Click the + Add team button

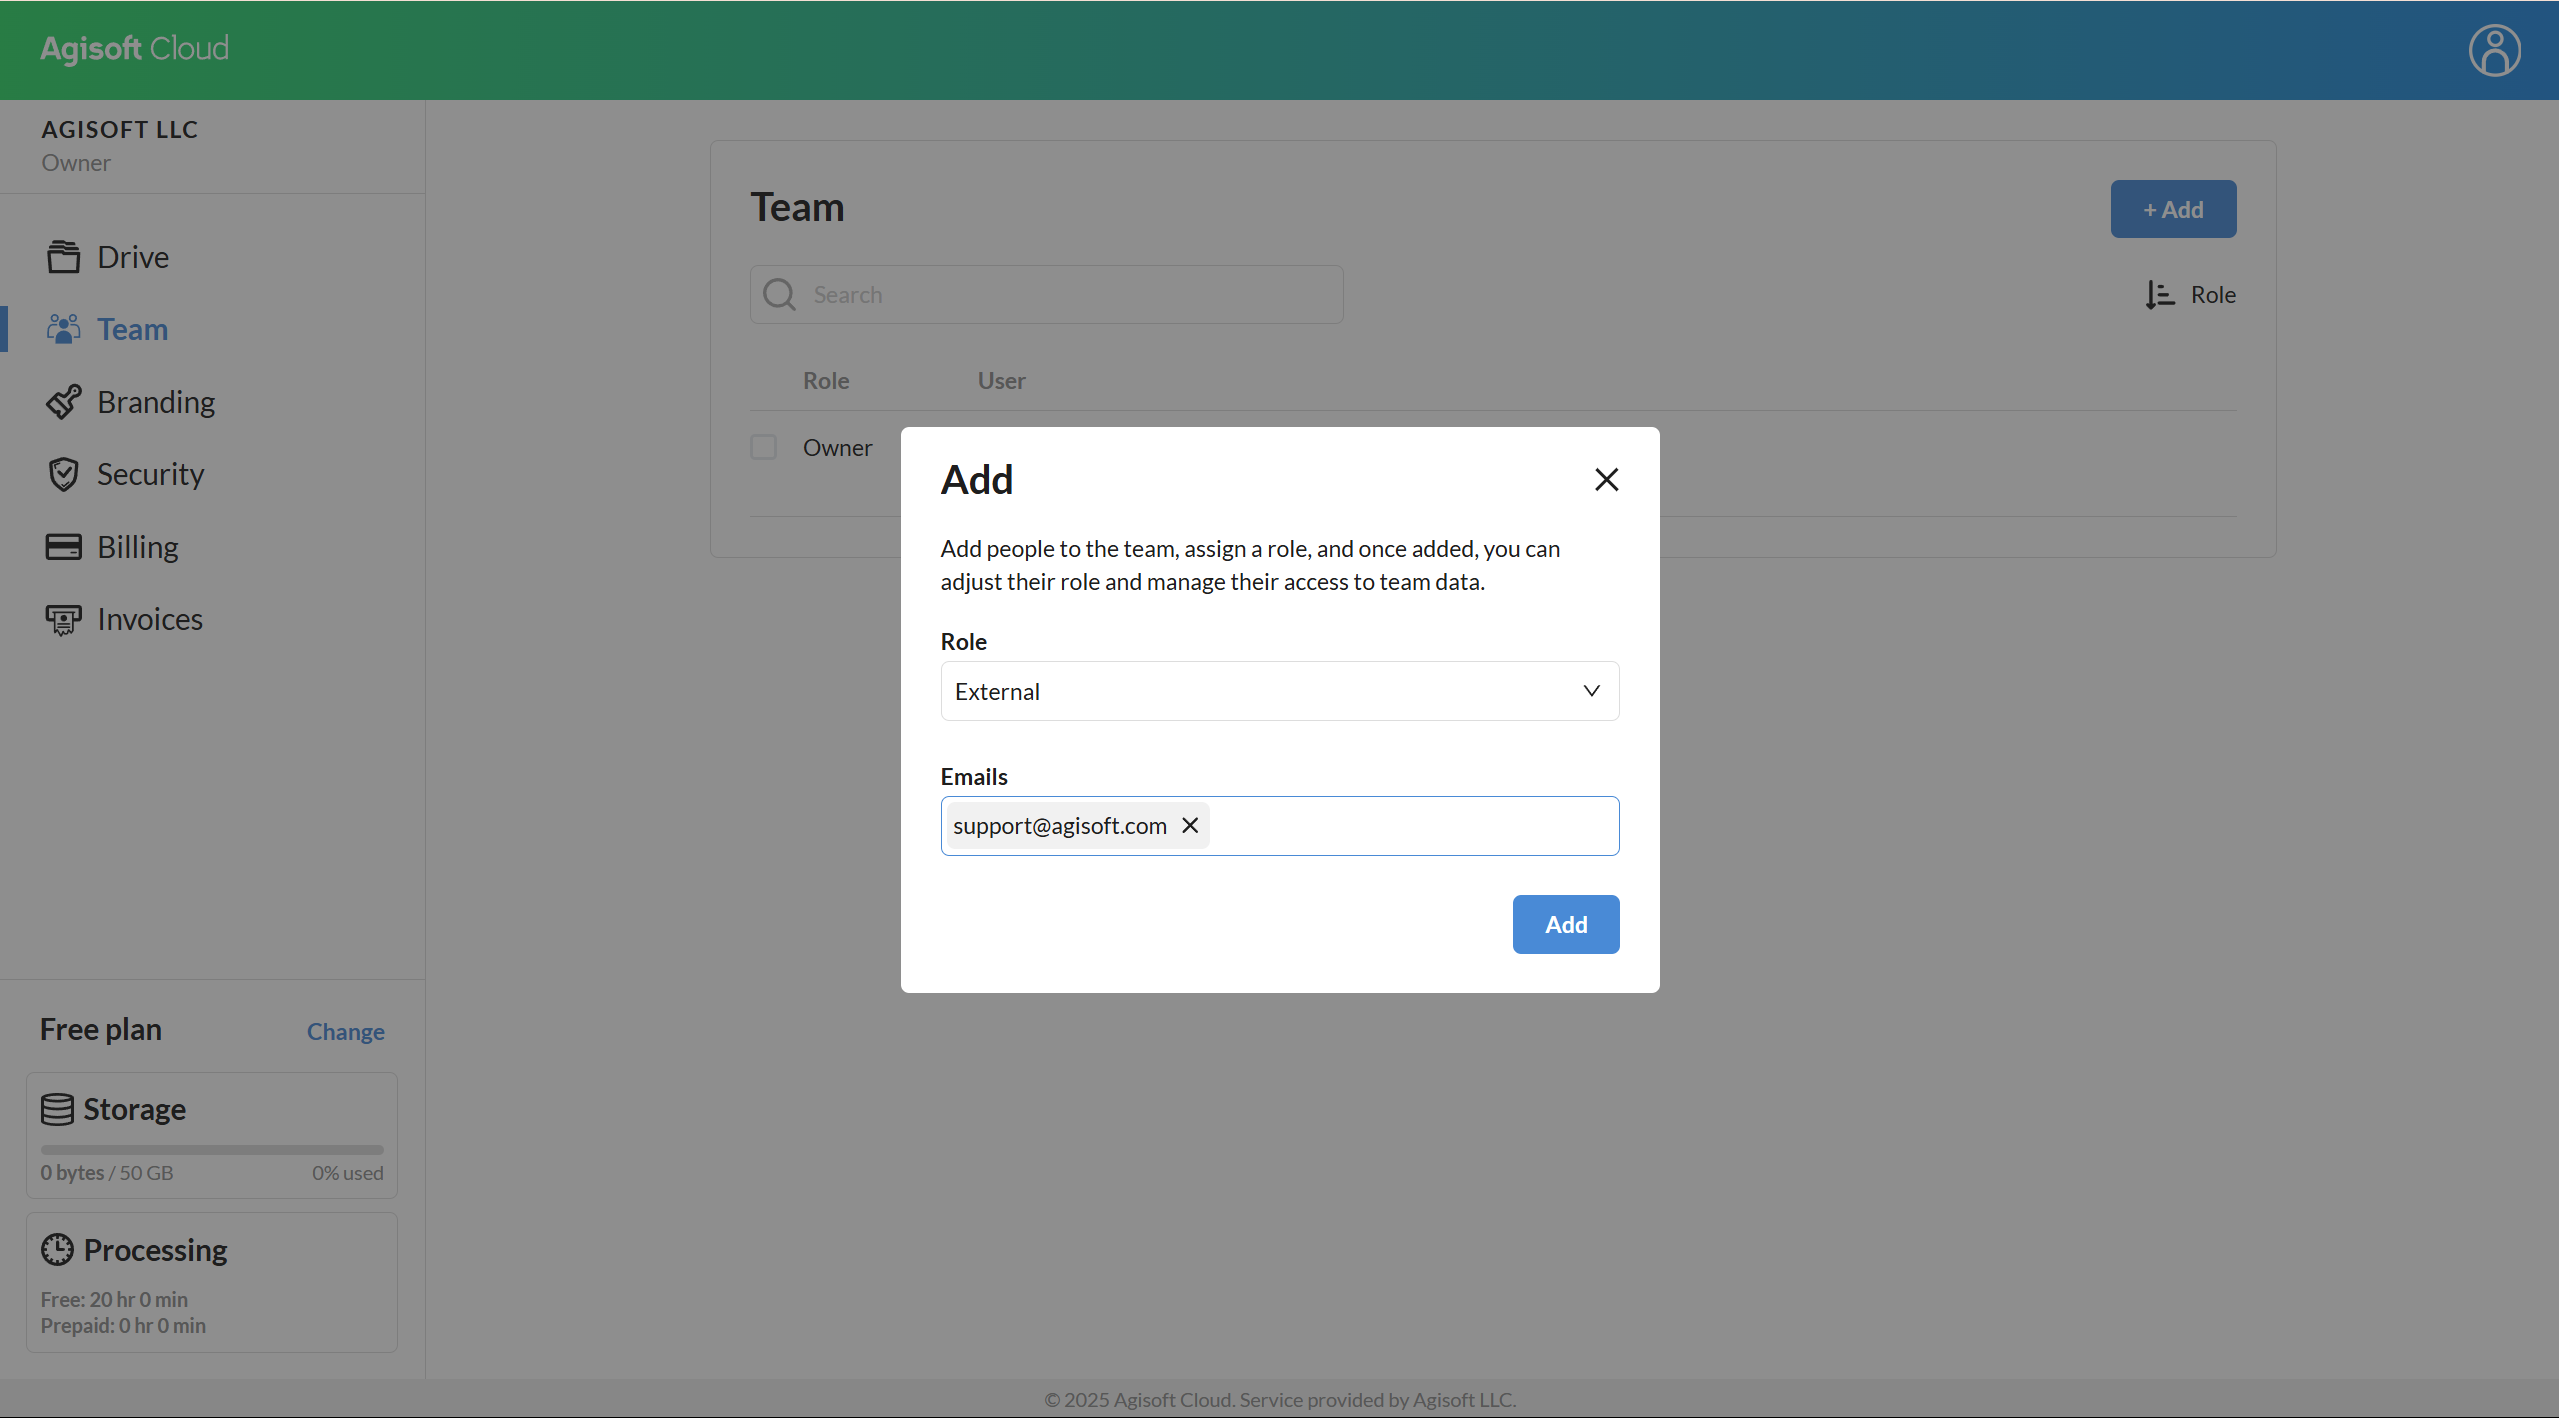(2173, 209)
